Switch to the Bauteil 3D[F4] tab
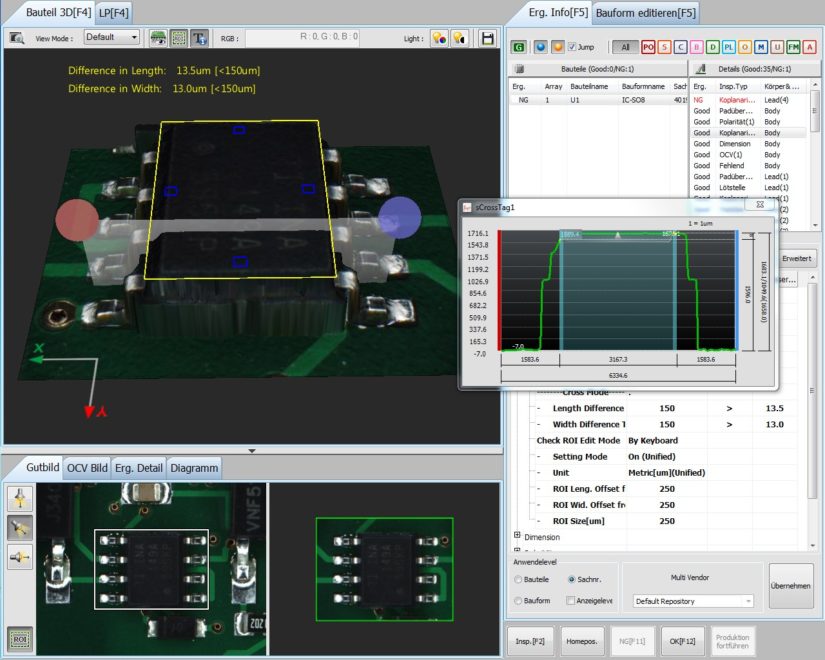Image resolution: width=825 pixels, height=660 pixels. coord(58,12)
